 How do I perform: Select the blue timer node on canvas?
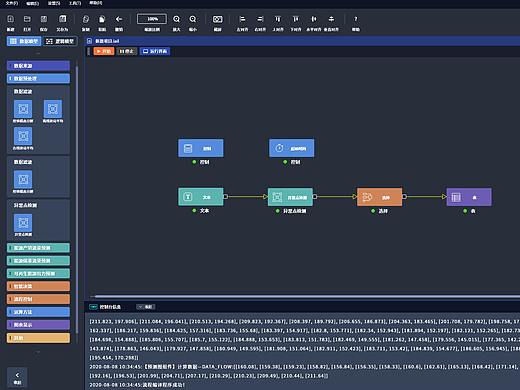coord(291,148)
